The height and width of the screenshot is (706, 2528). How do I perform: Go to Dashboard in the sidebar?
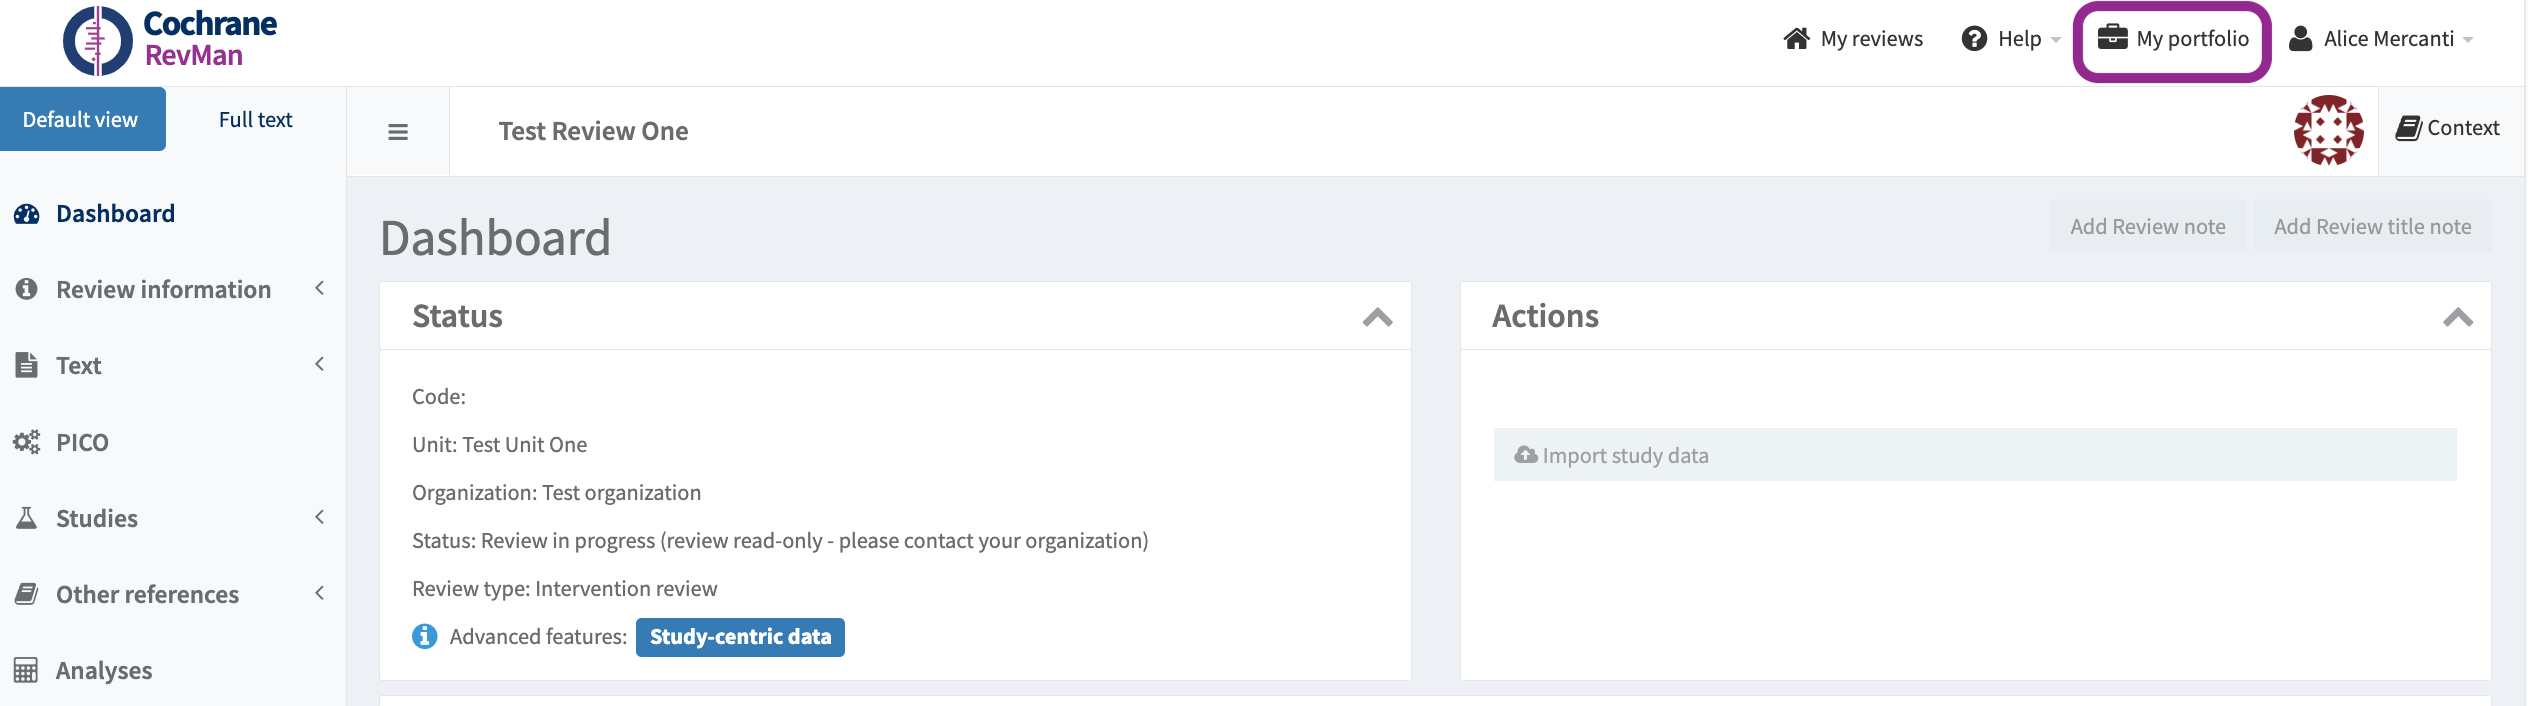115,214
